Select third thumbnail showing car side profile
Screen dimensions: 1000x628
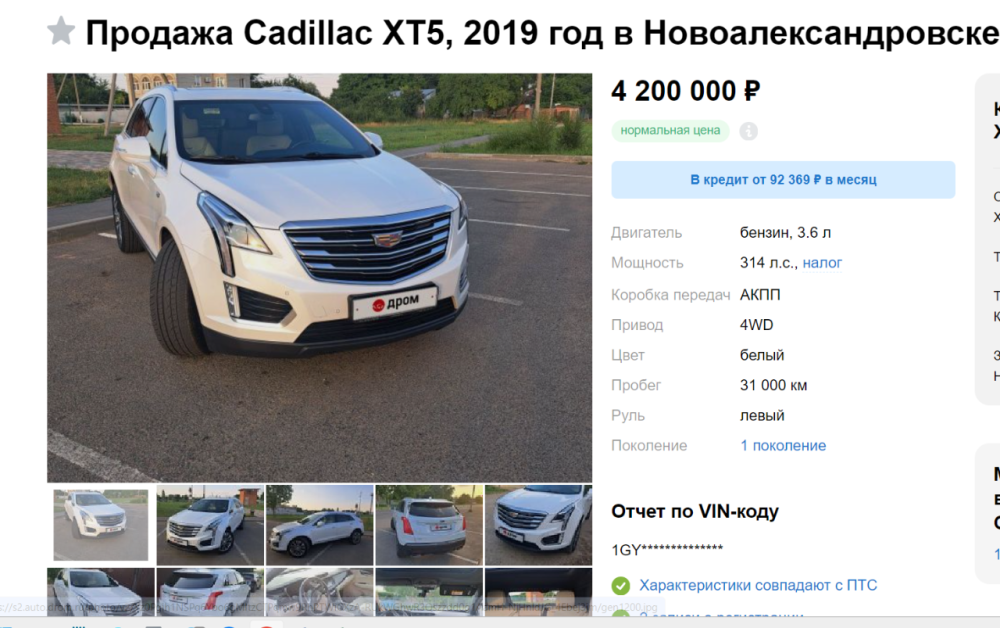pyautogui.click(x=320, y=525)
